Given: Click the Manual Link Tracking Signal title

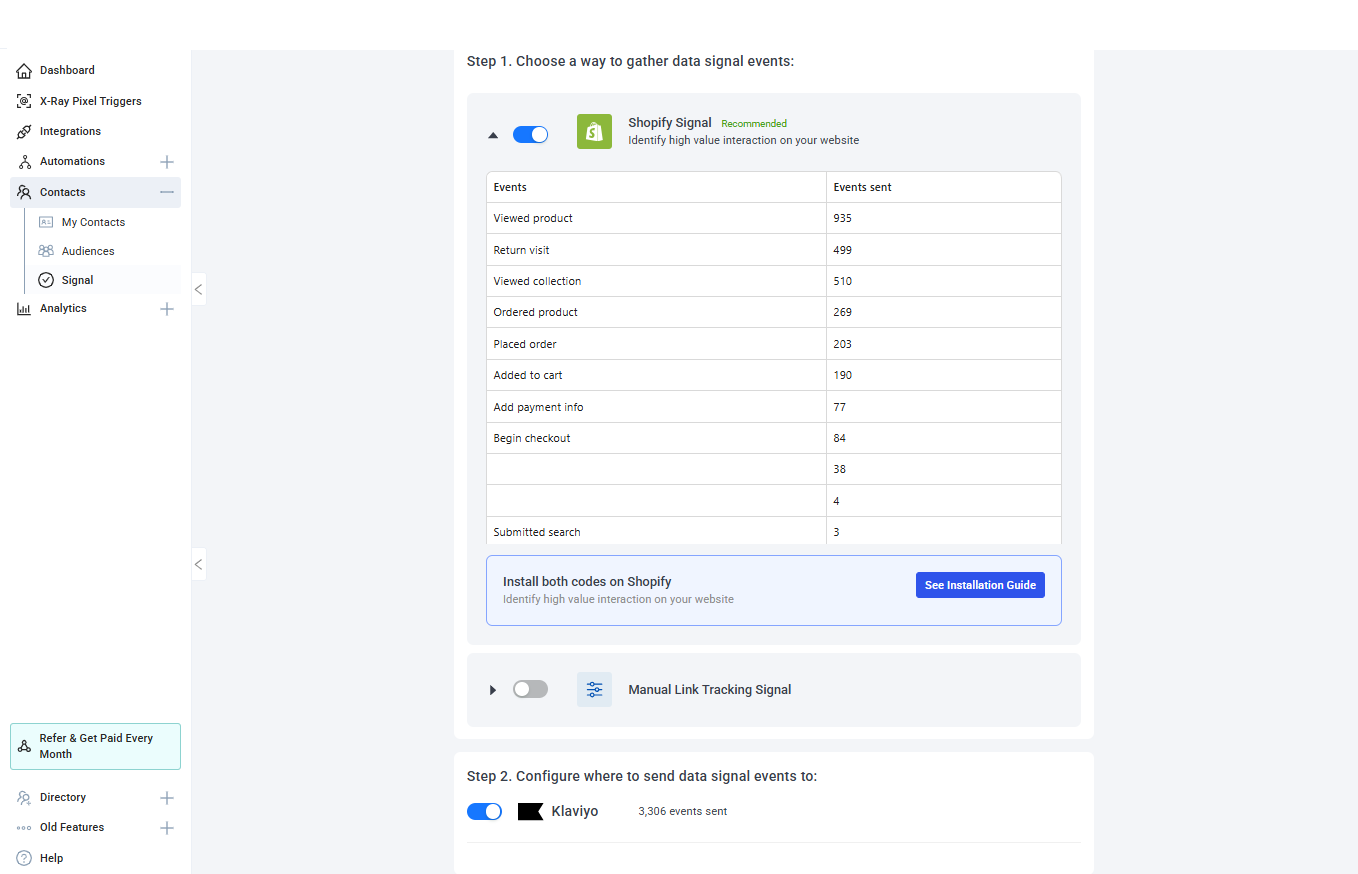Looking at the screenshot, I should (710, 690).
